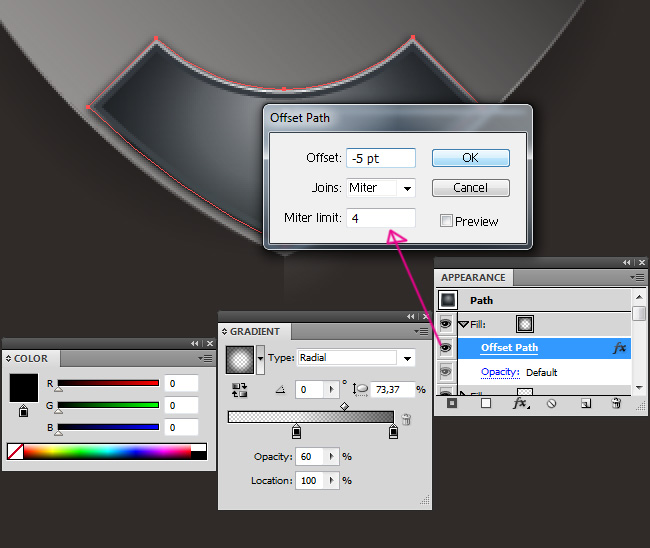The height and width of the screenshot is (548, 650).
Task: Pick a color from the spectrum bar
Action: click(107, 451)
